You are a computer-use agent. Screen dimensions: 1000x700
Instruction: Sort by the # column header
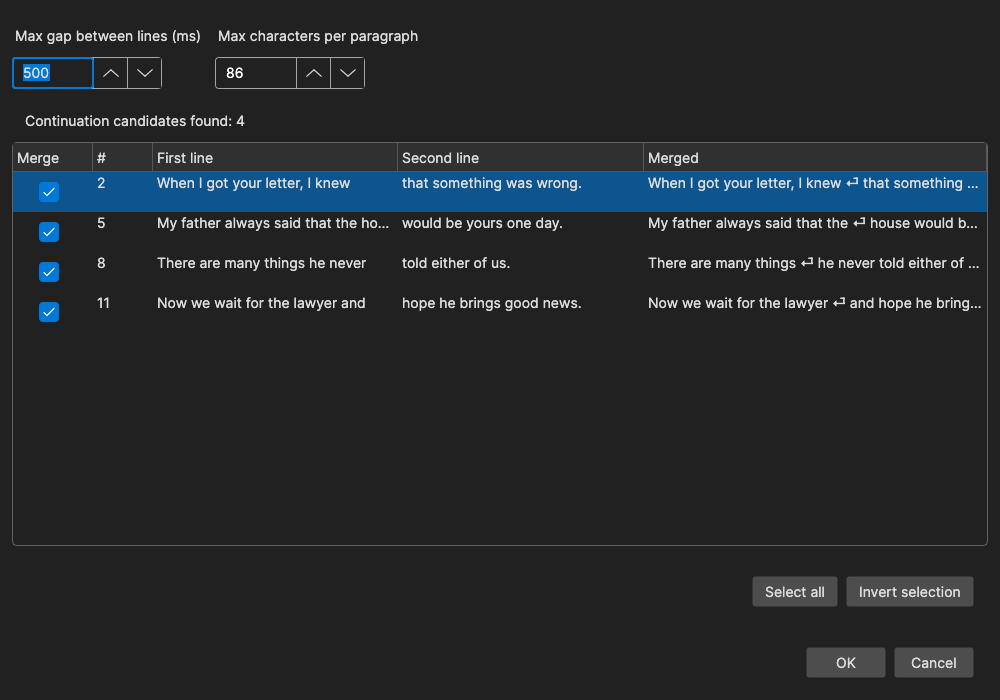click(x=122, y=157)
